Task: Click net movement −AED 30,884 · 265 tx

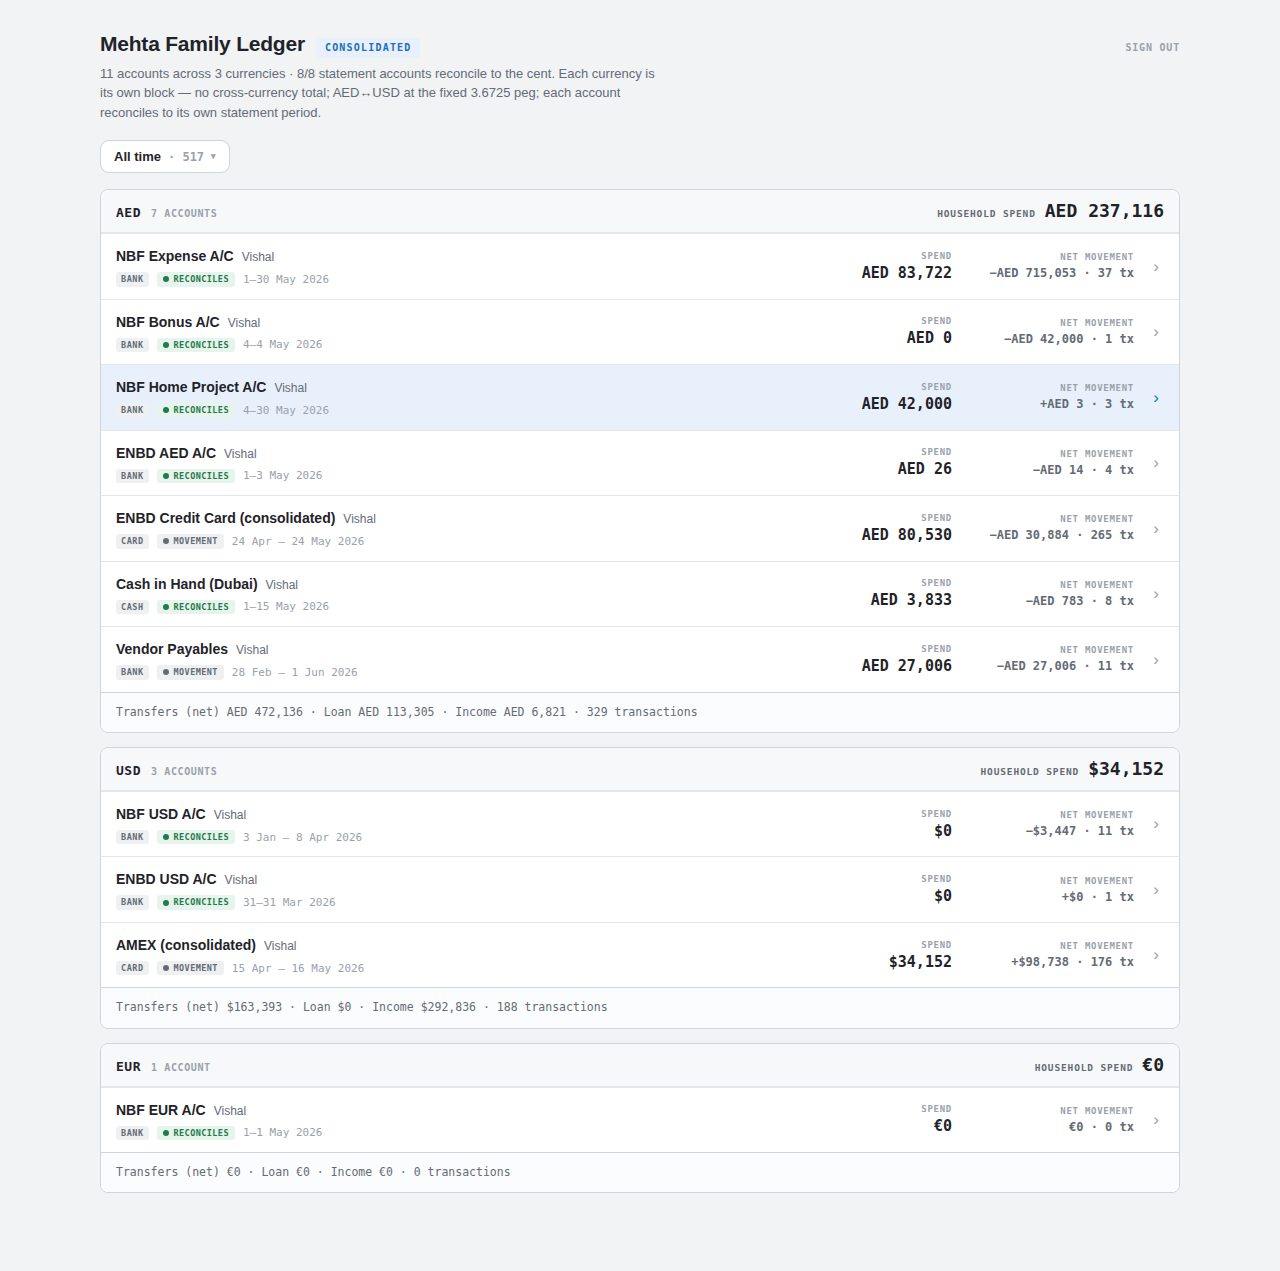Action: point(1062,535)
